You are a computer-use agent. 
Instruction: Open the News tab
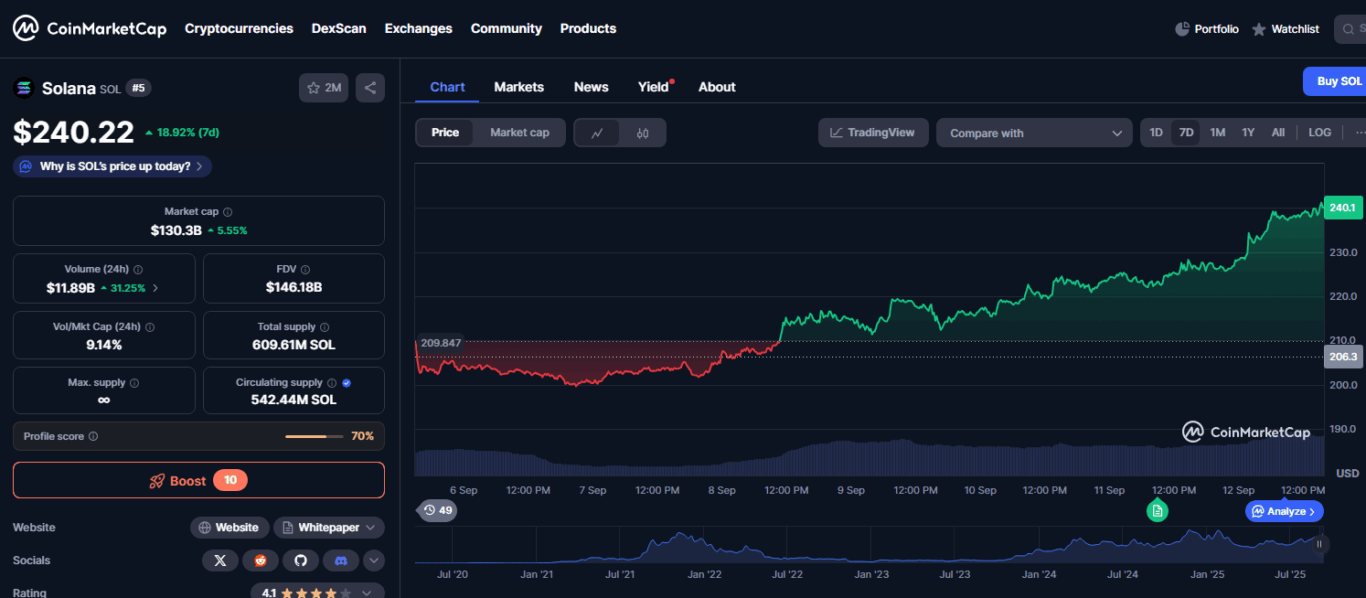pyautogui.click(x=591, y=87)
